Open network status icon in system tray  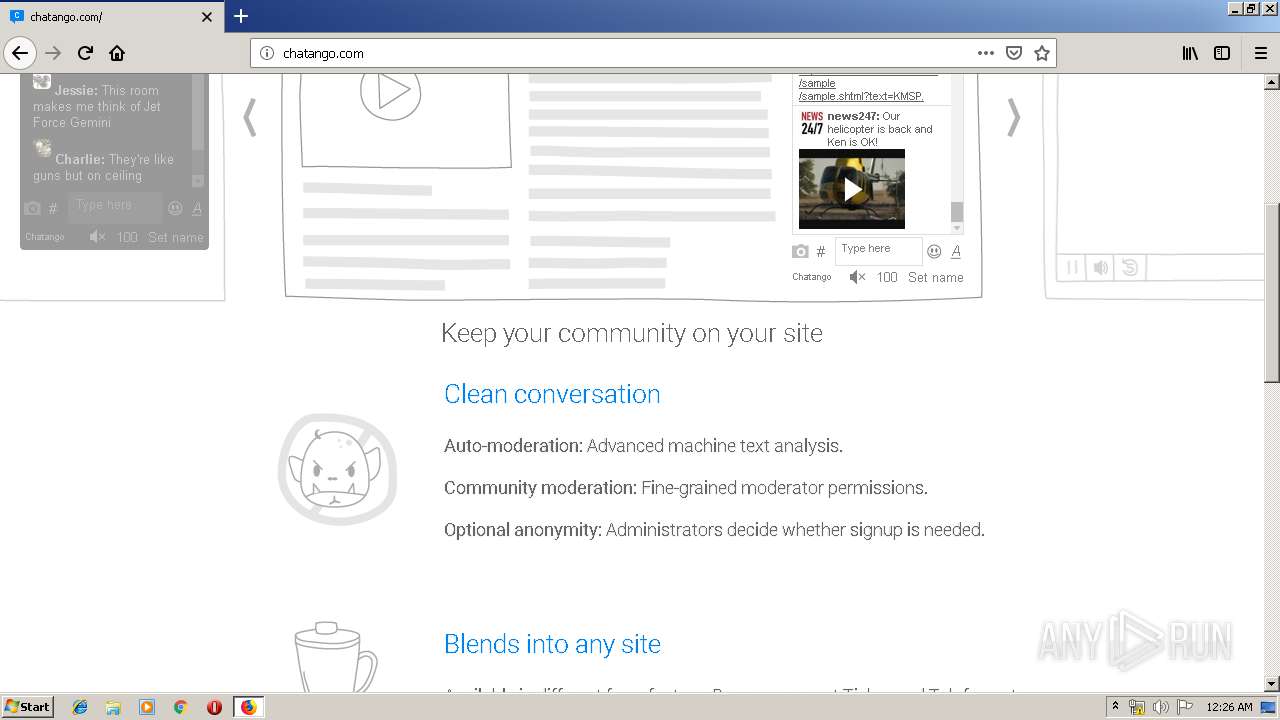[1137, 707]
